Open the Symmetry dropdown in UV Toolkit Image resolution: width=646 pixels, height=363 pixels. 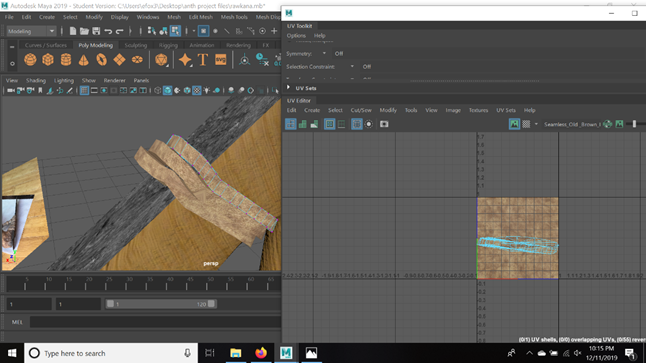[324, 54]
